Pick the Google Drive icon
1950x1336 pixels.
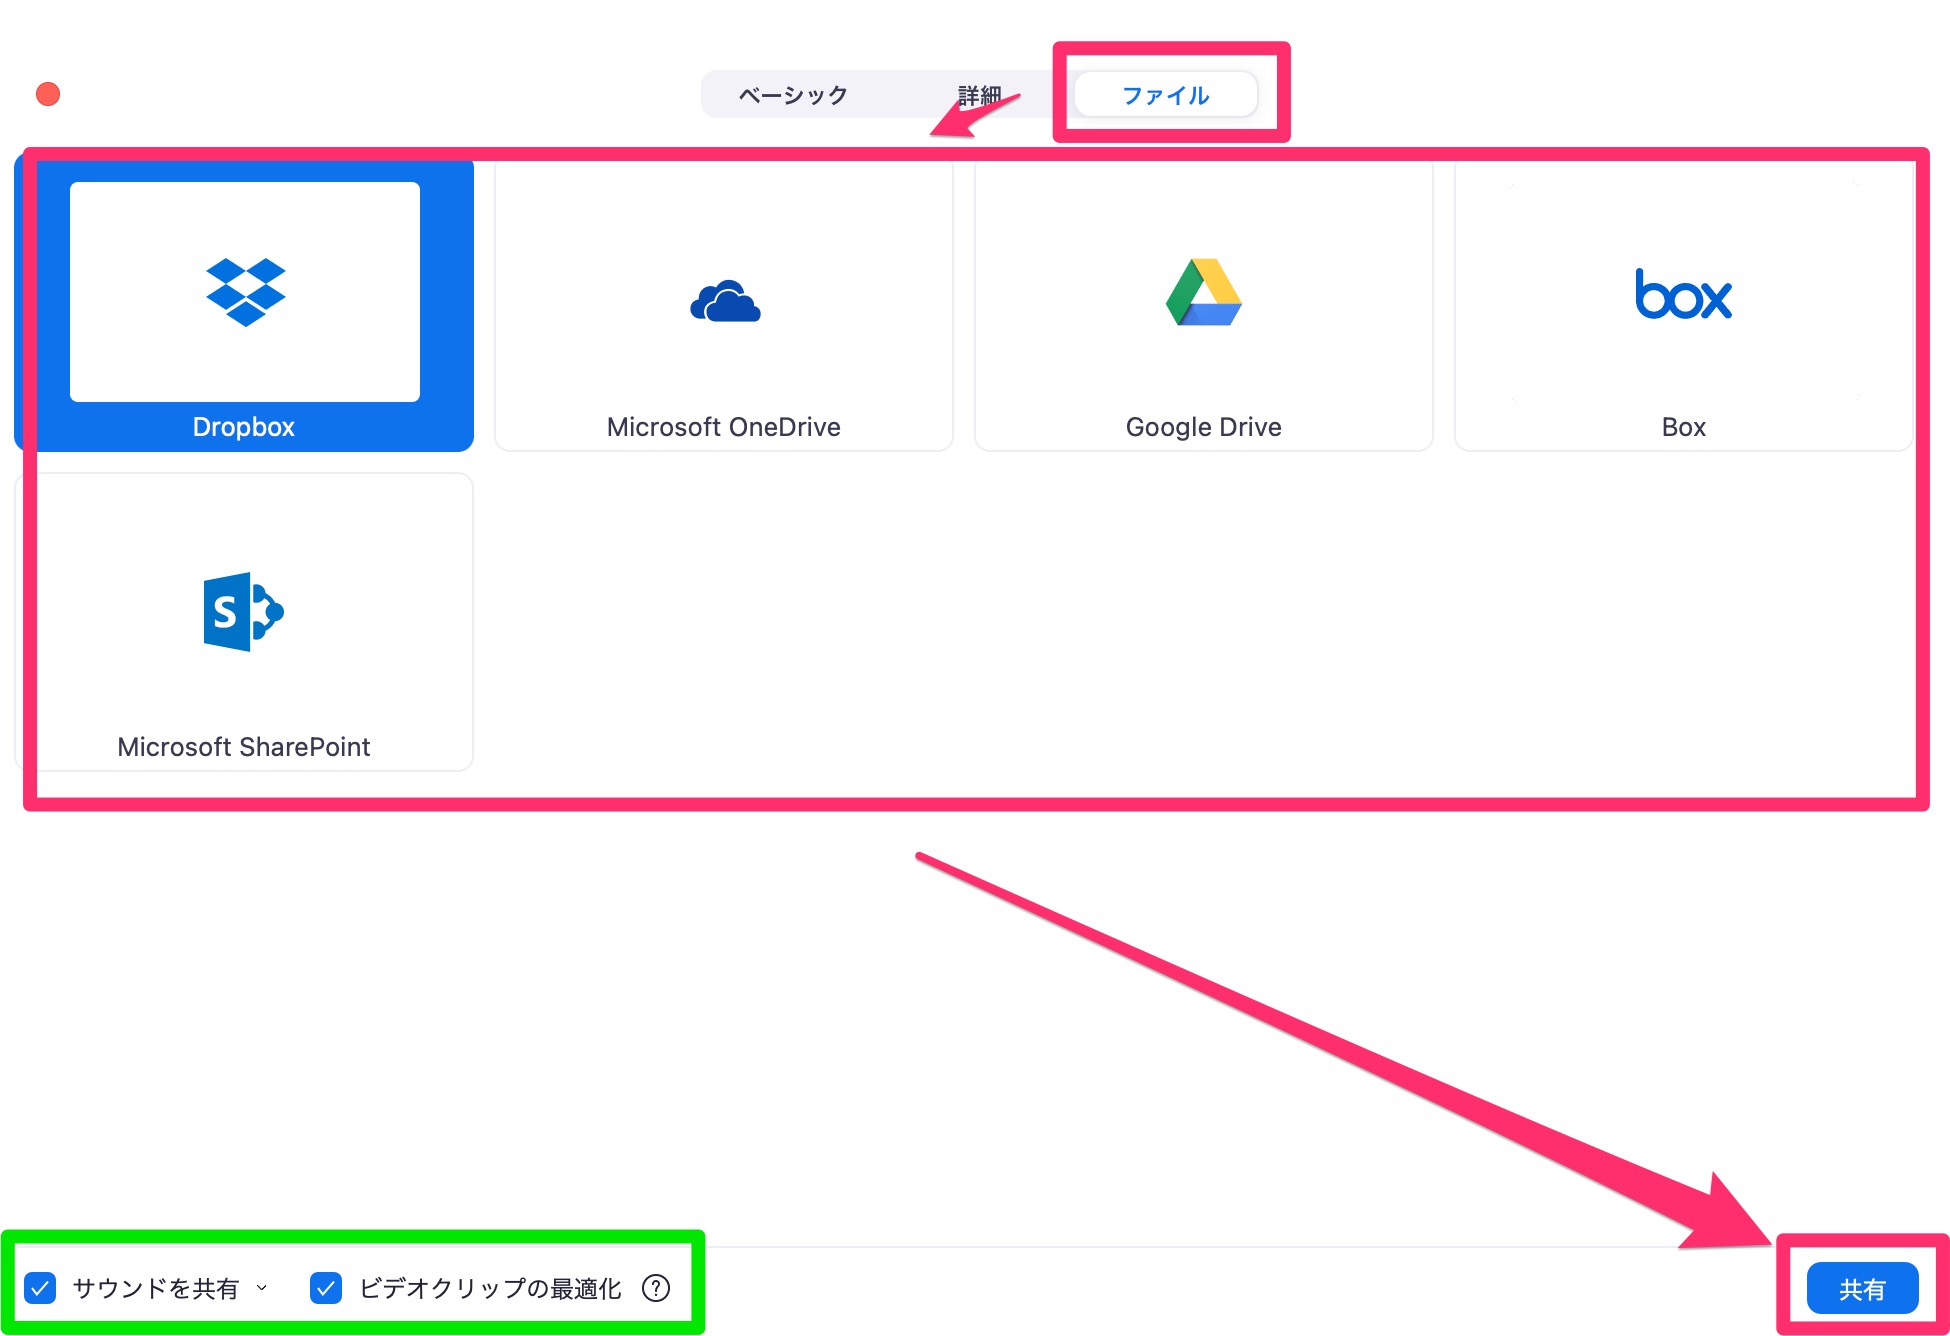click(x=1204, y=292)
